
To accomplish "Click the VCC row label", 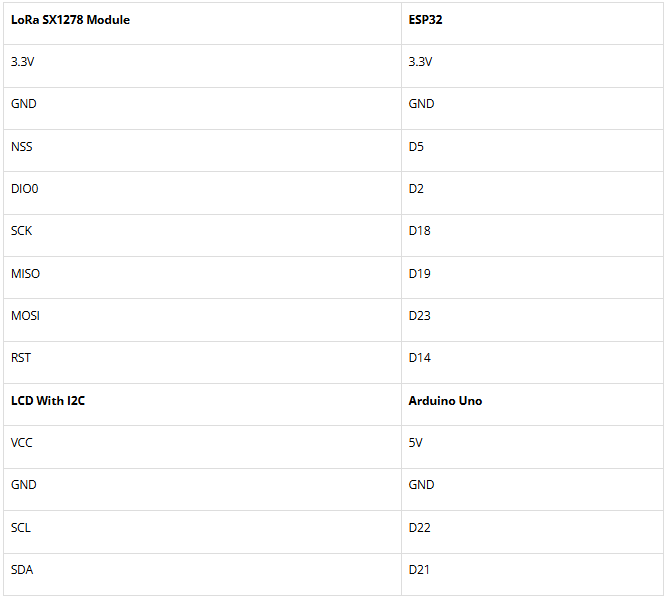I will click(22, 443).
